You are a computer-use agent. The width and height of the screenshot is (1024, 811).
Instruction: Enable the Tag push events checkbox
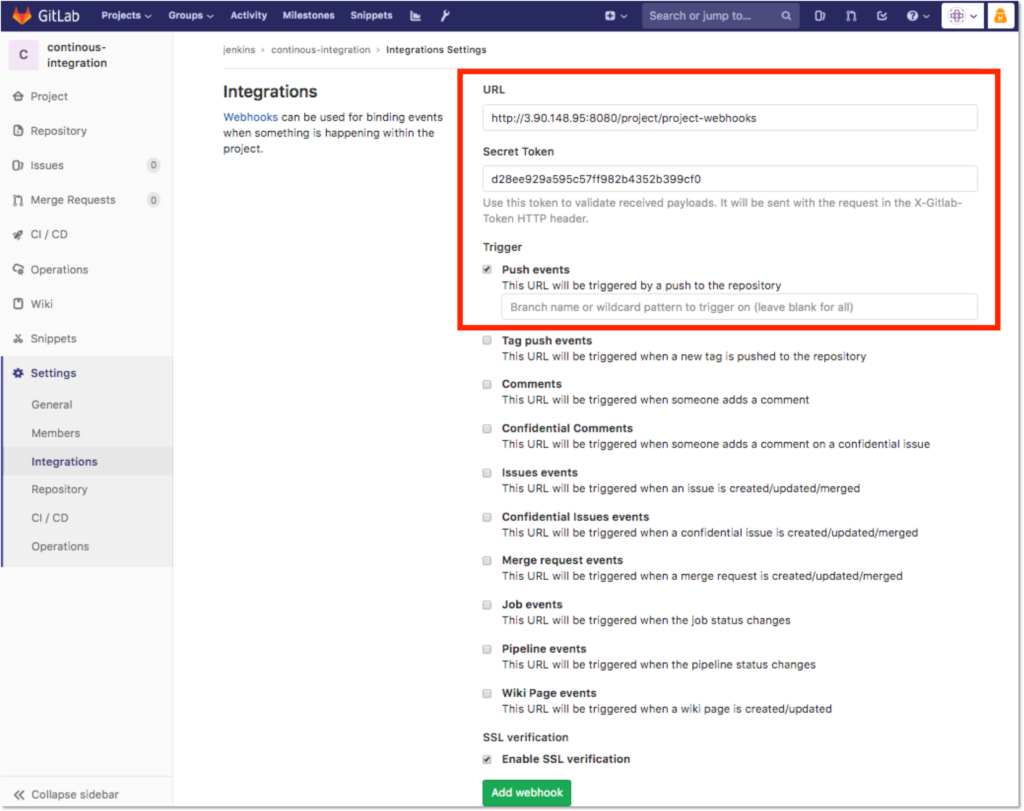487,340
